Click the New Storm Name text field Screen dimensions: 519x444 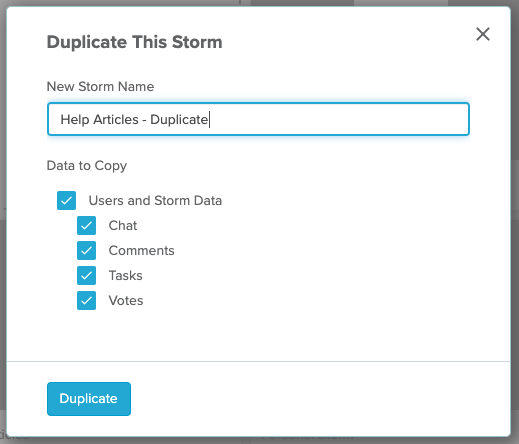click(258, 119)
